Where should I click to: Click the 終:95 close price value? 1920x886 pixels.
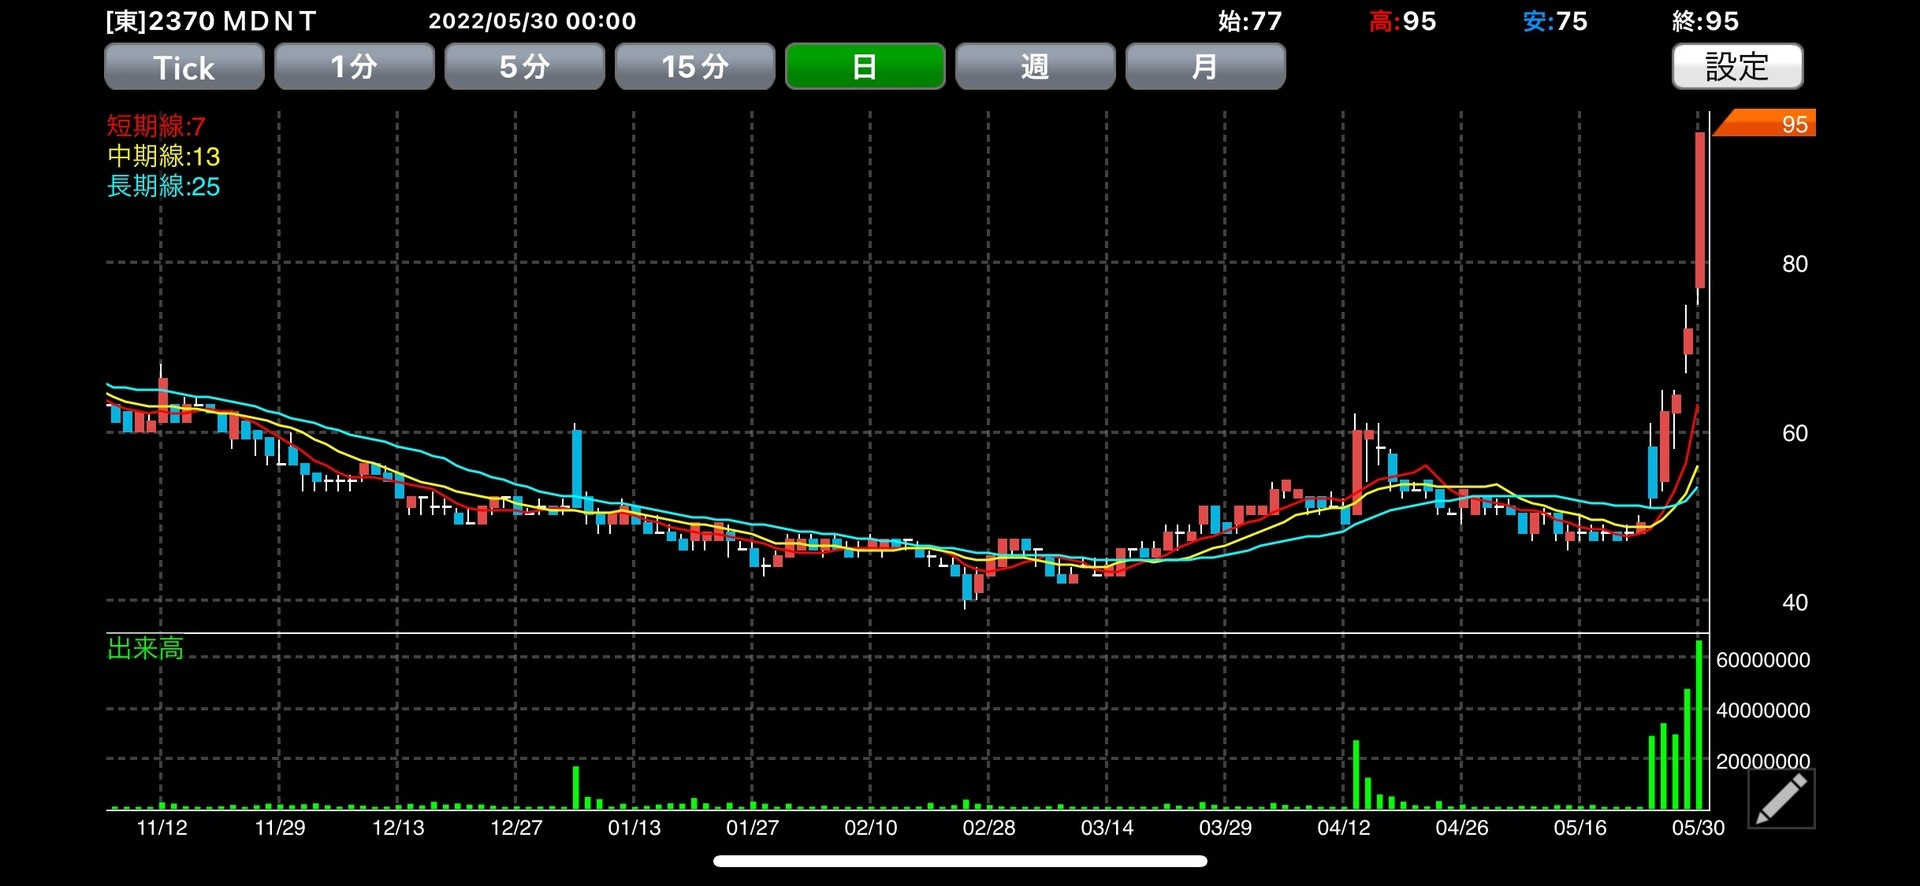click(x=1706, y=21)
